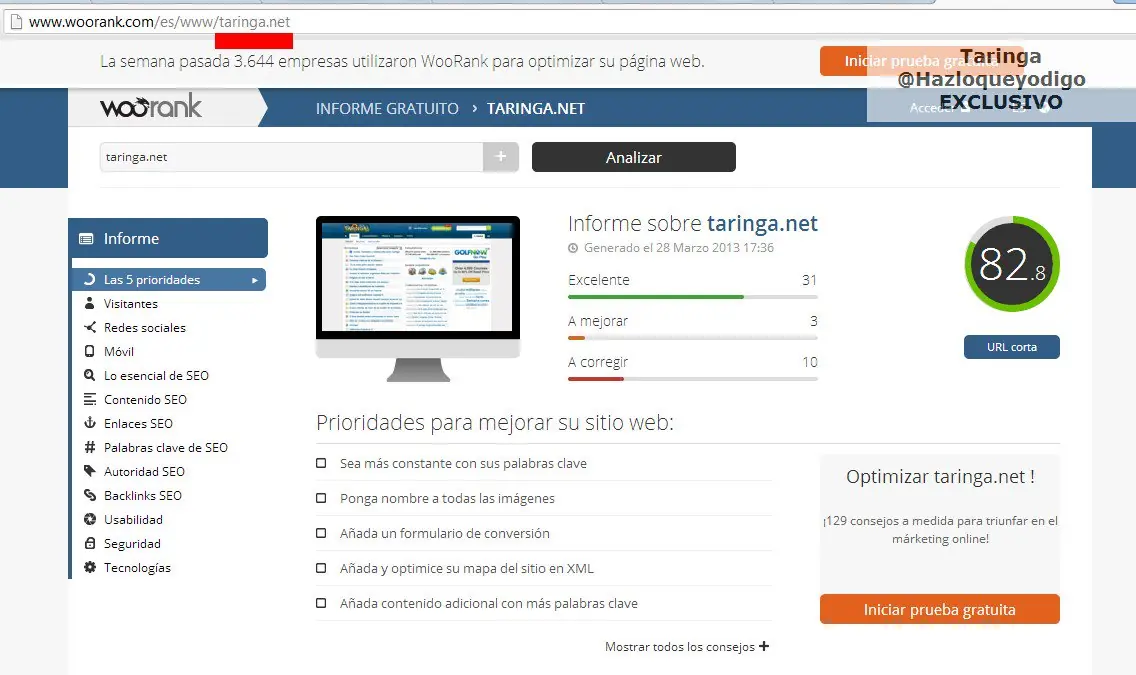
Task: Click the Autoridad SEO tag icon
Action: click(90, 471)
